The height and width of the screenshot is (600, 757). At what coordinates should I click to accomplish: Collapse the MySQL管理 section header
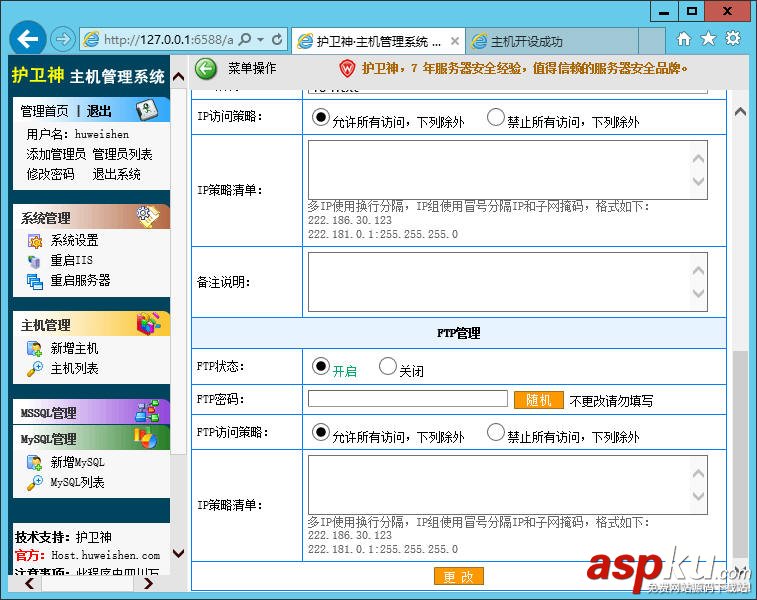[92, 438]
